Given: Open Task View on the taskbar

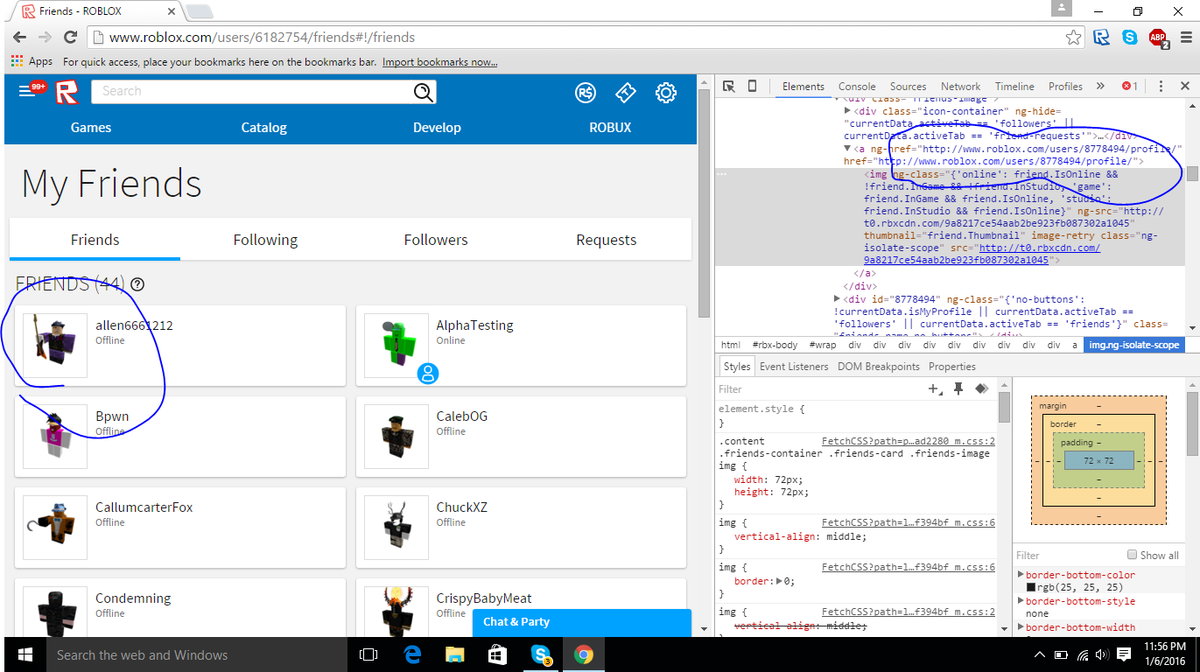Looking at the screenshot, I should coord(368,655).
